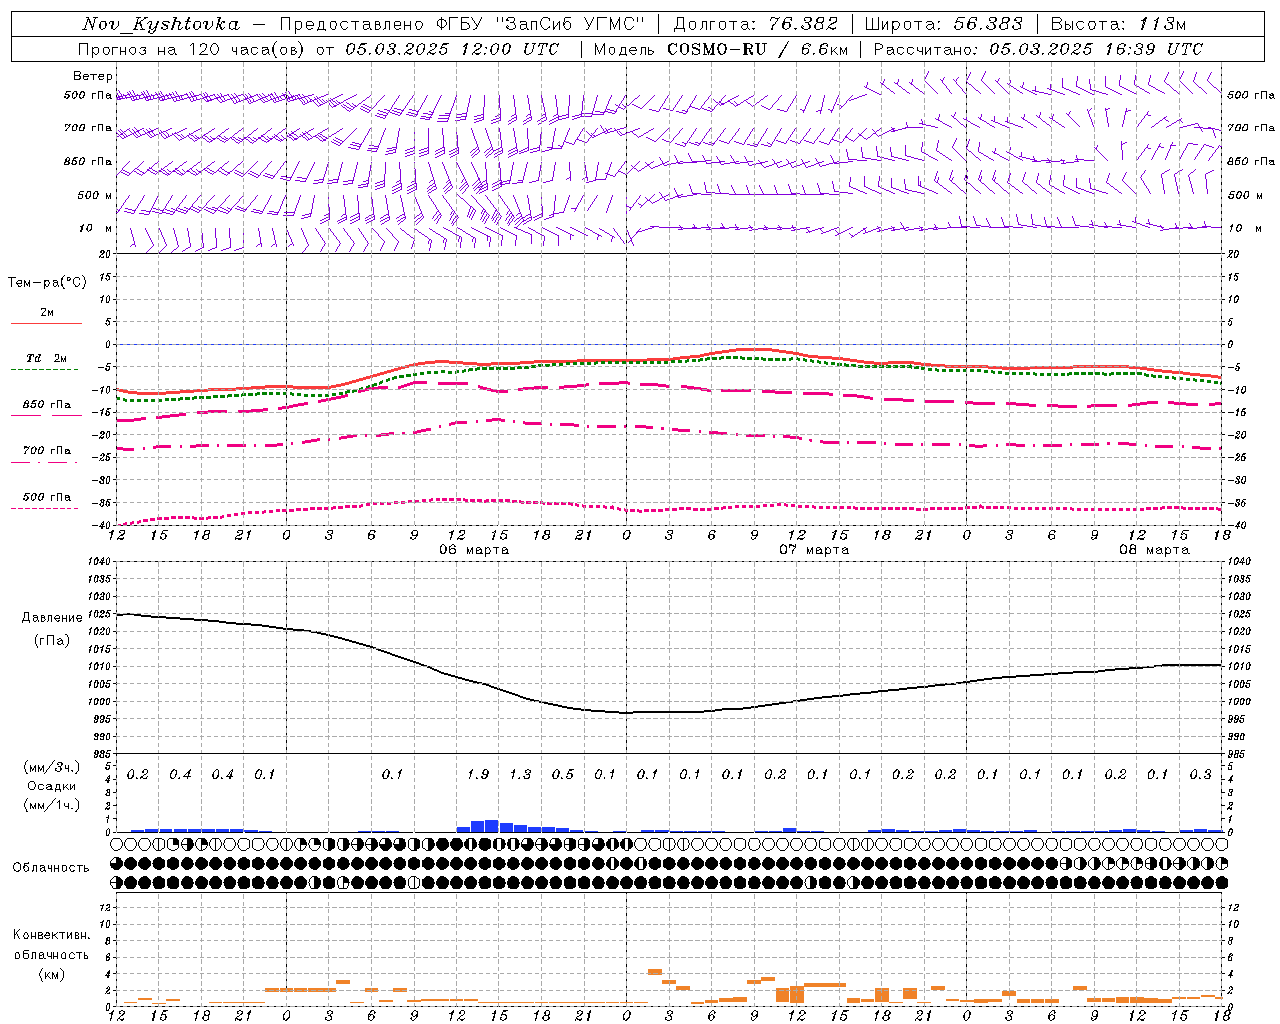
Task: Click the "06 марта" date label
Action: (474, 550)
